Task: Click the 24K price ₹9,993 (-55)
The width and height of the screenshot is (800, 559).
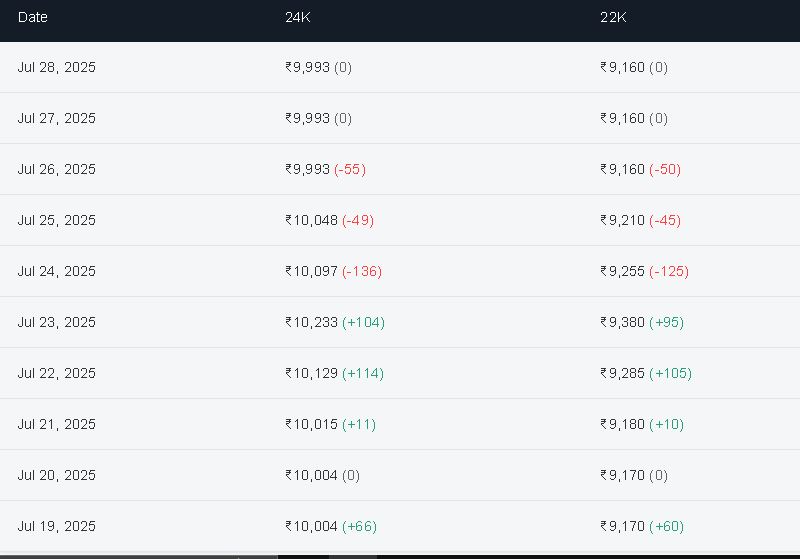Action: point(326,169)
